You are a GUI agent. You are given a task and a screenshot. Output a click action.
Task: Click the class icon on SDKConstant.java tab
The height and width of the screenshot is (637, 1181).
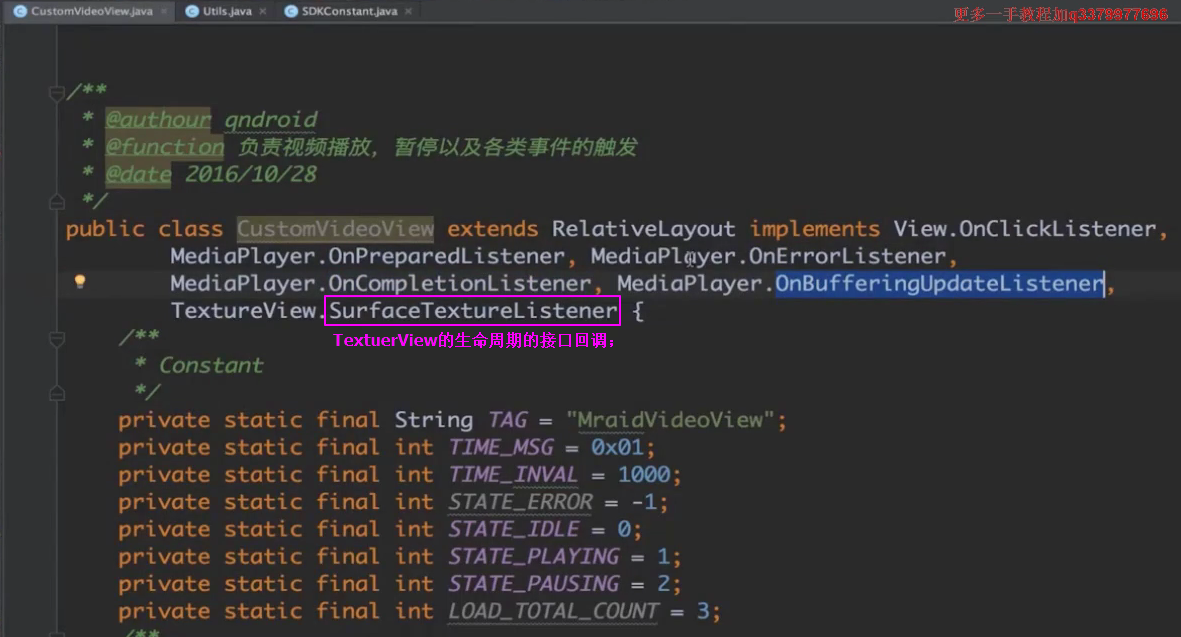tap(291, 11)
